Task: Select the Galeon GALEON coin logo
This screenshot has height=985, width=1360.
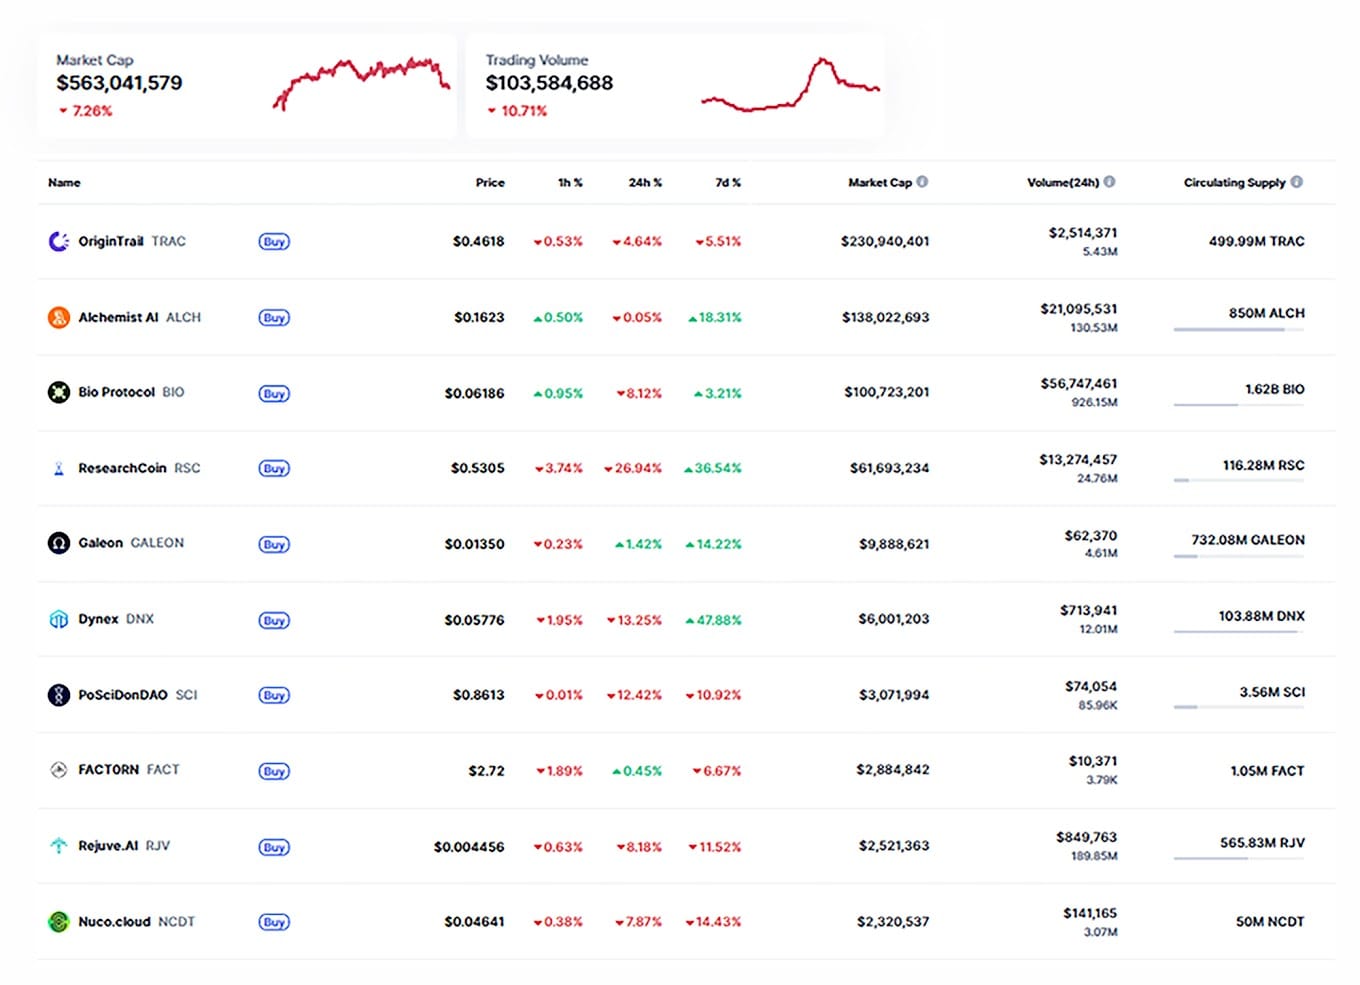Action: (58, 543)
